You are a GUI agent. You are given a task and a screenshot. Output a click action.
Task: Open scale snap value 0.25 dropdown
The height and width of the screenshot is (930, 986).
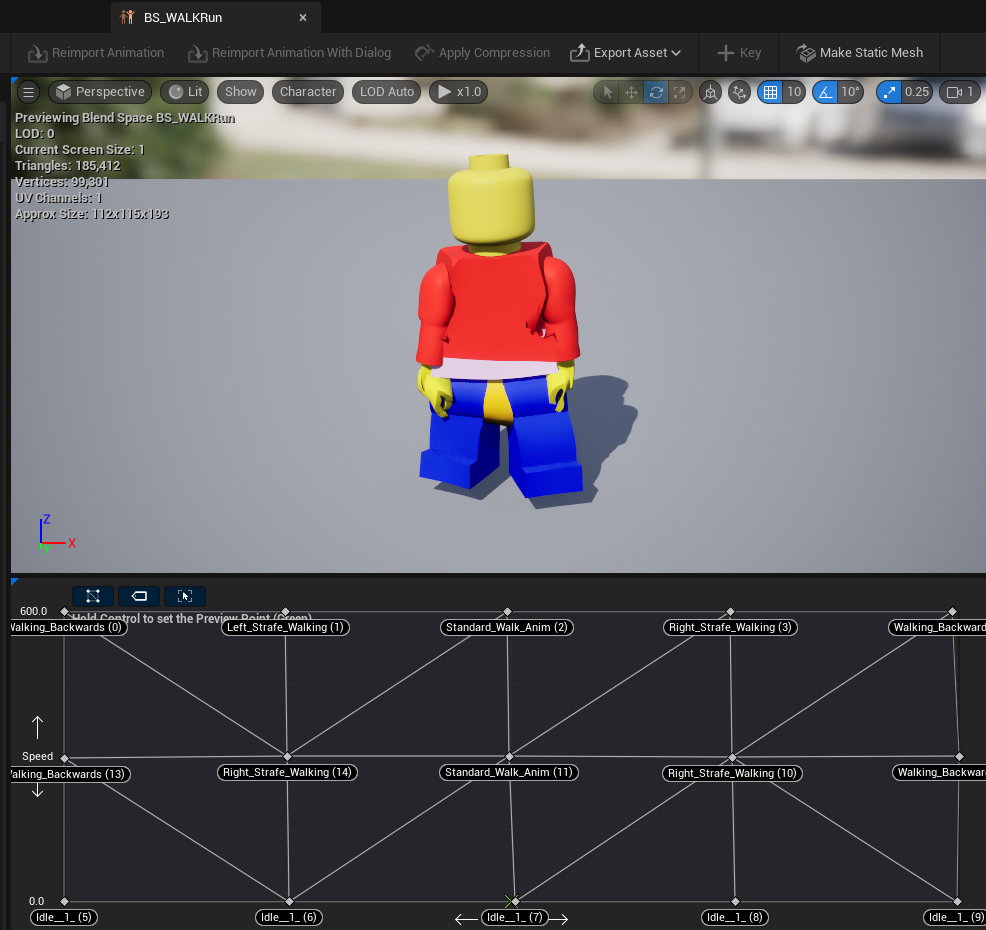(917, 92)
